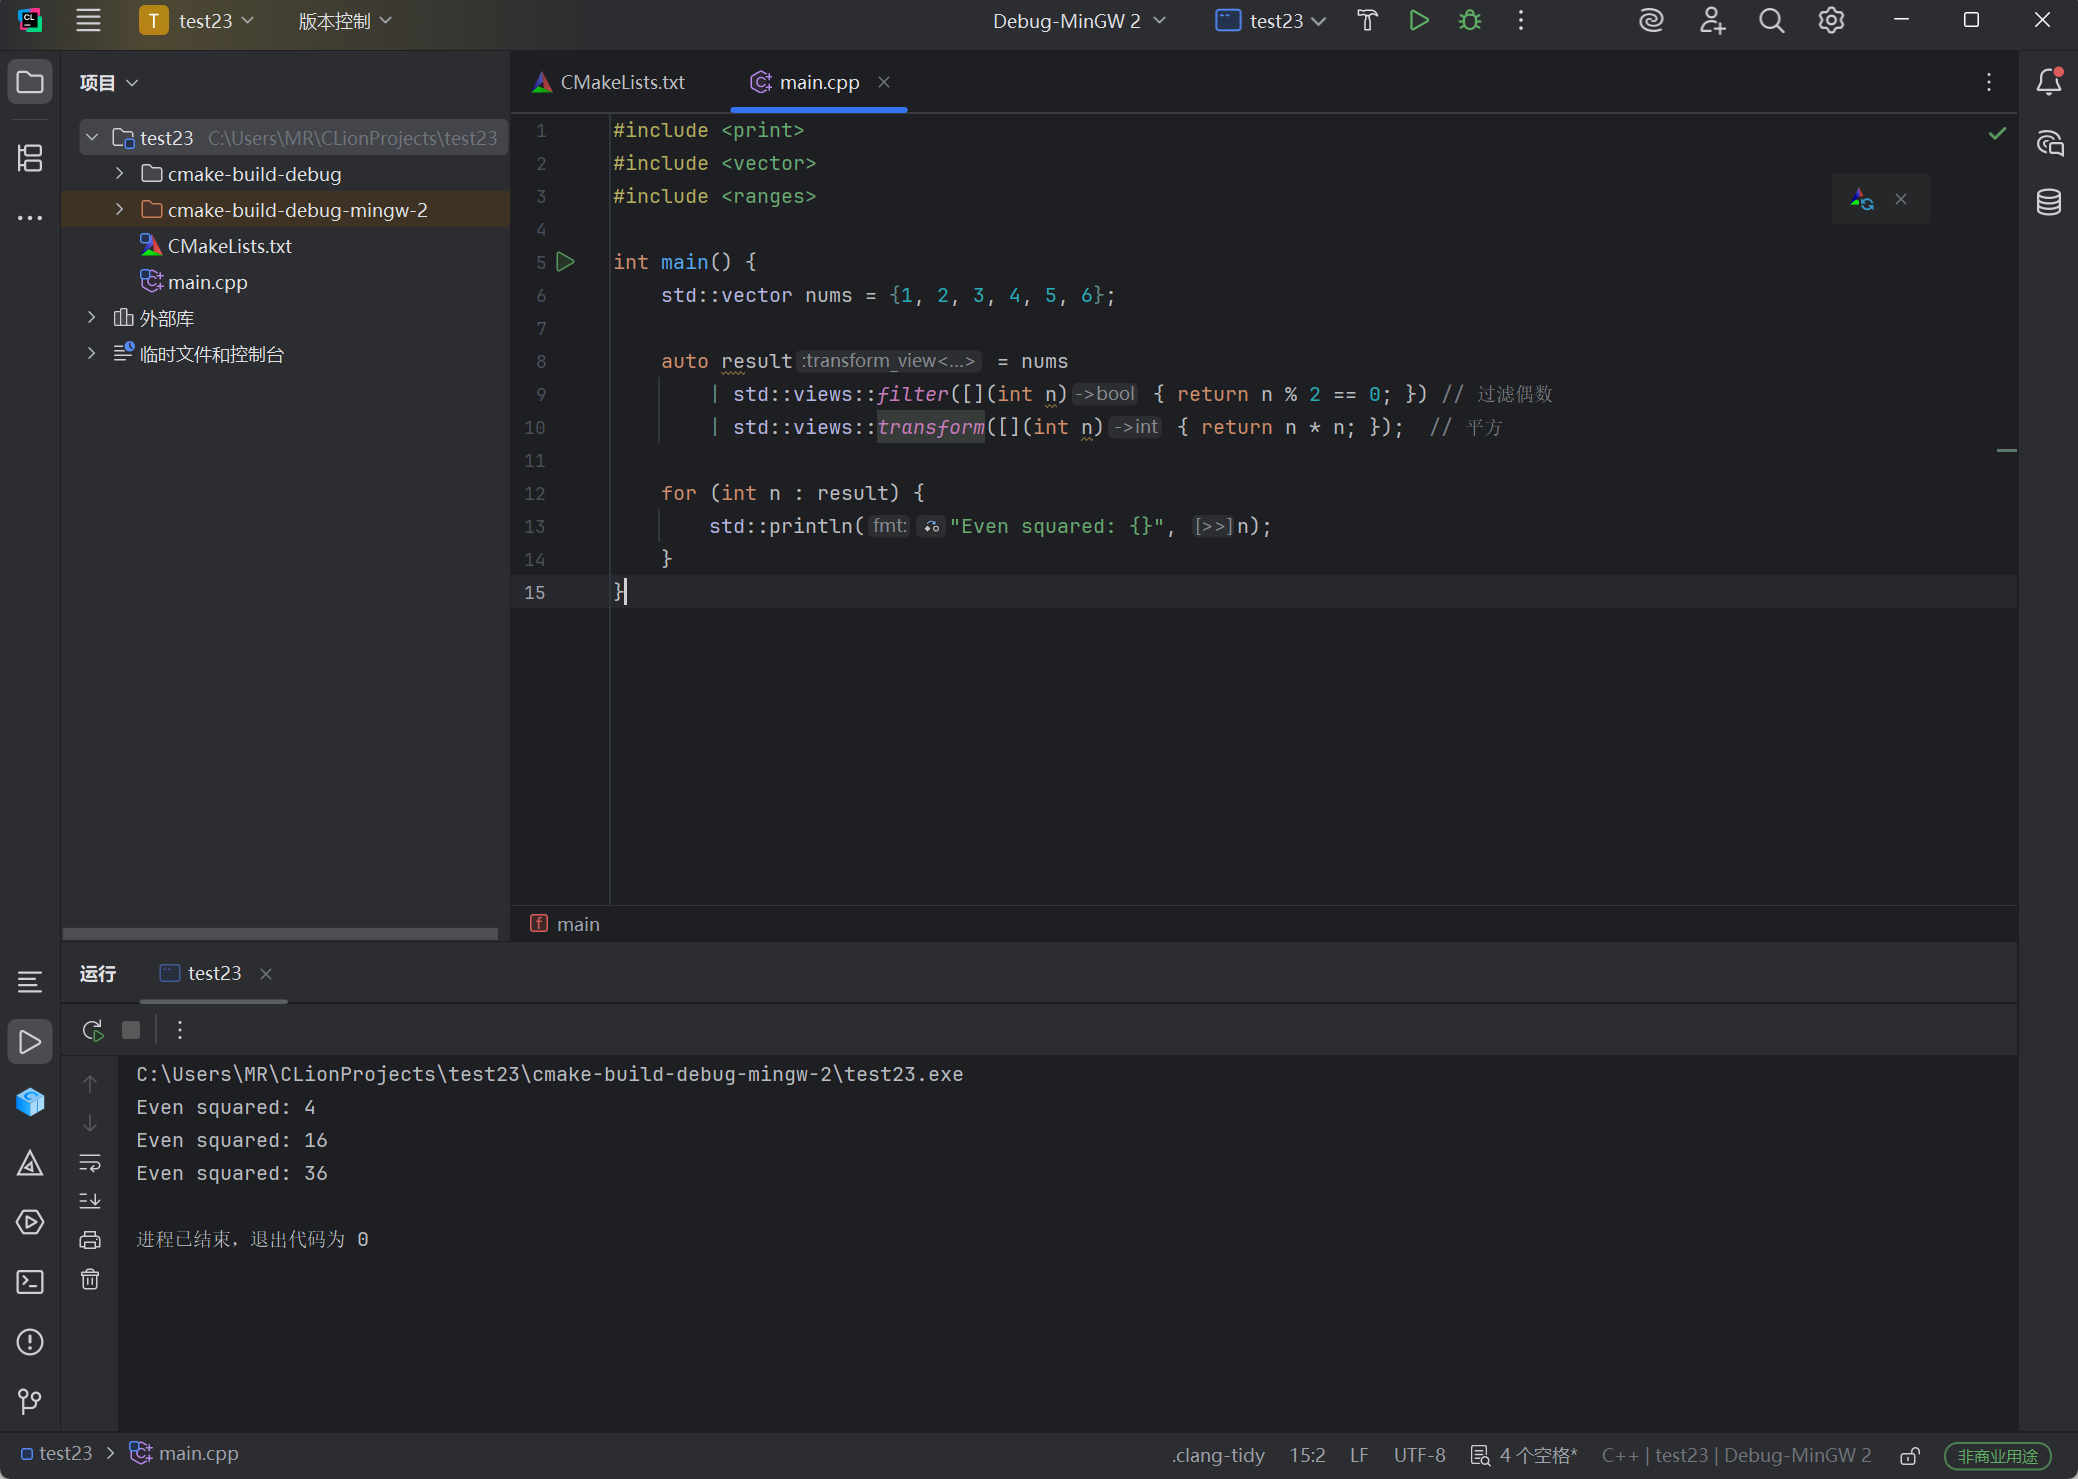This screenshot has height=1479, width=2078.
Task: Open test23 project dropdown
Action: click(x=198, y=21)
